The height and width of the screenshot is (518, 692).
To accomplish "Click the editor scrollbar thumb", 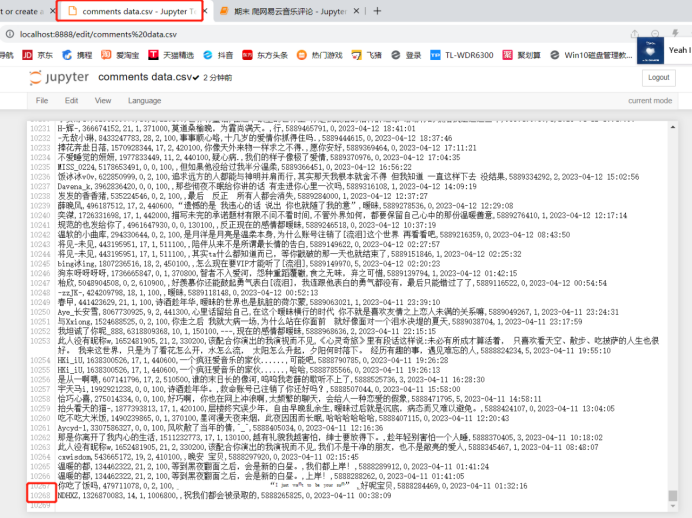I will tap(673, 495).
